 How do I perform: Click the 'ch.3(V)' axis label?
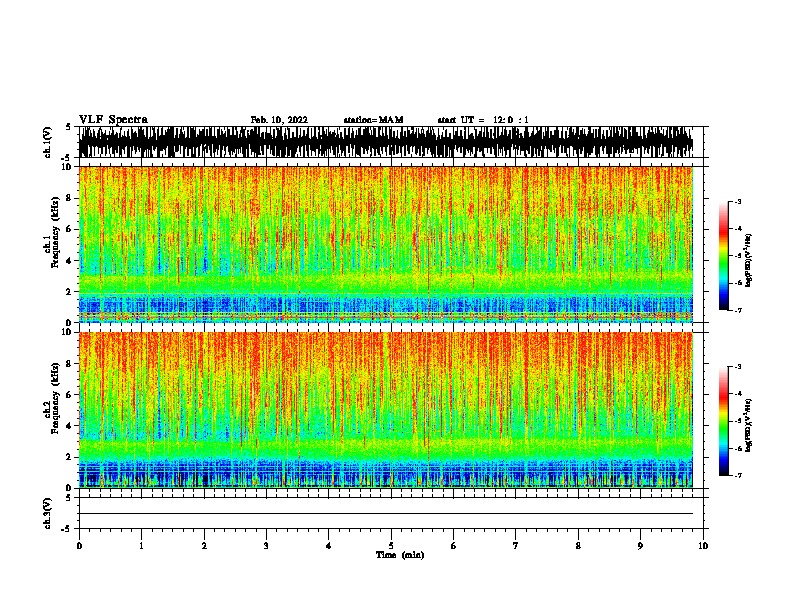(48, 513)
